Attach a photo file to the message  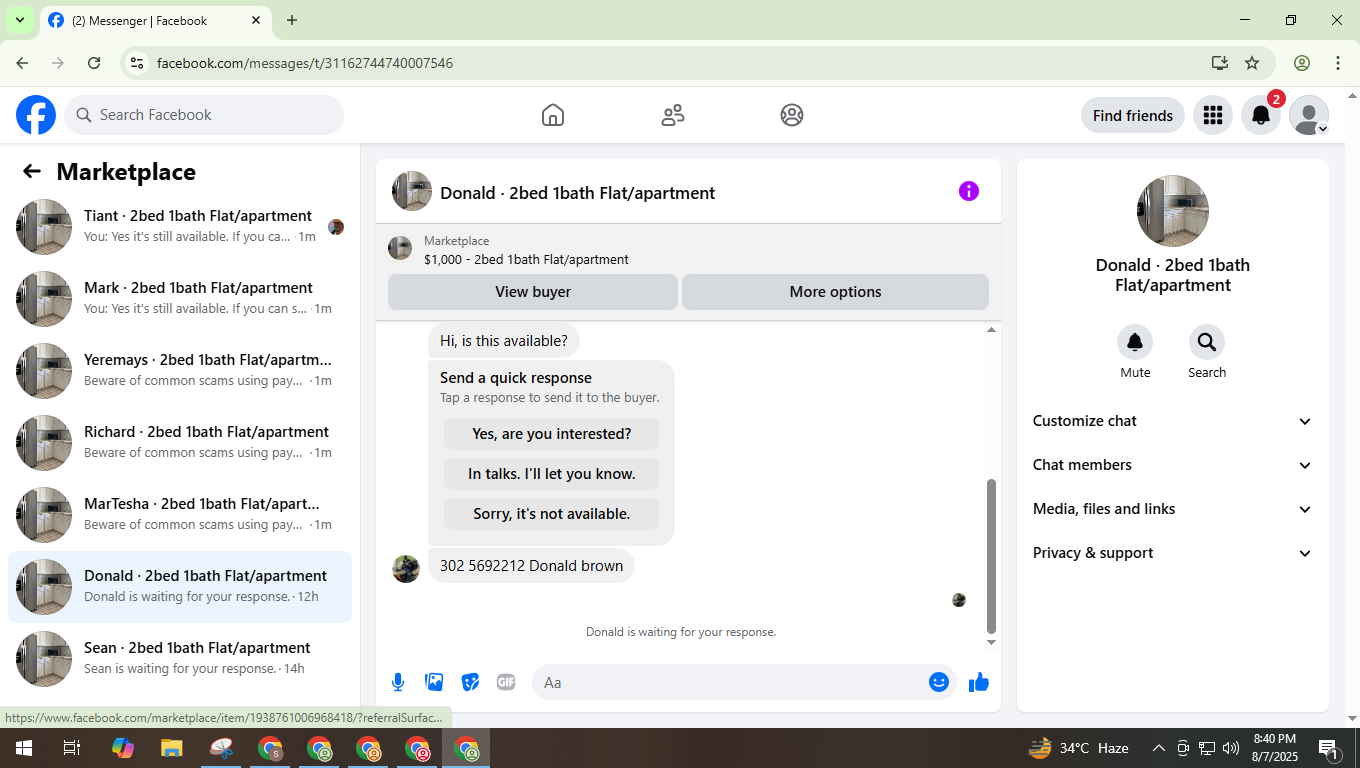click(x=434, y=682)
